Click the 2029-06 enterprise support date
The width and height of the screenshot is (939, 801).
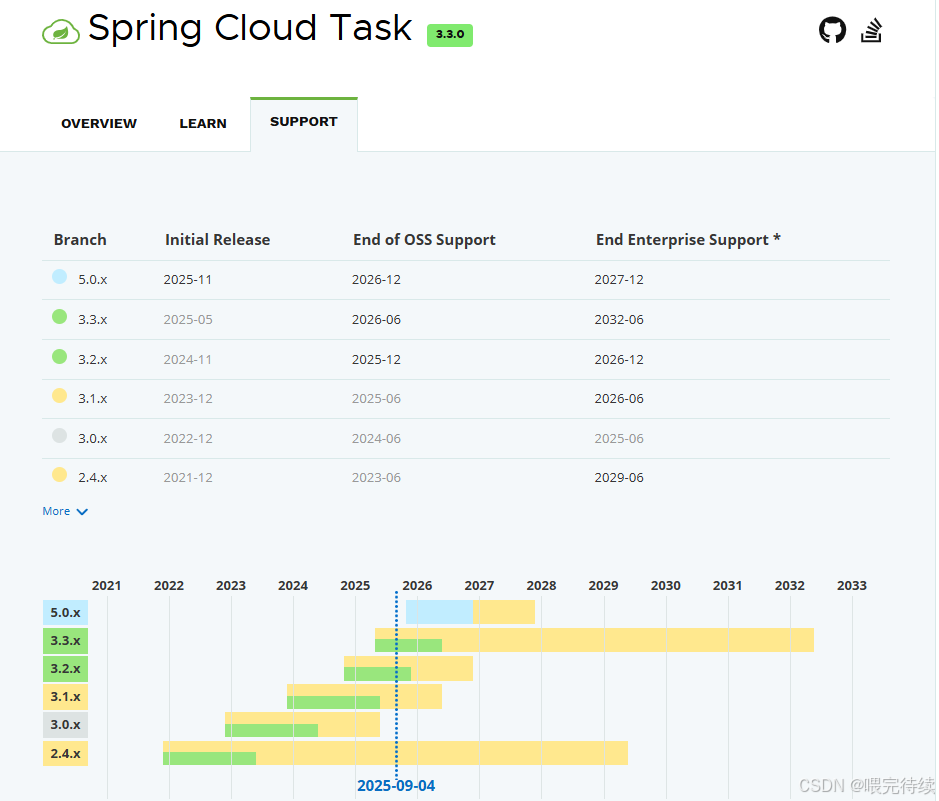pyautogui.click(x=619, y=478)
